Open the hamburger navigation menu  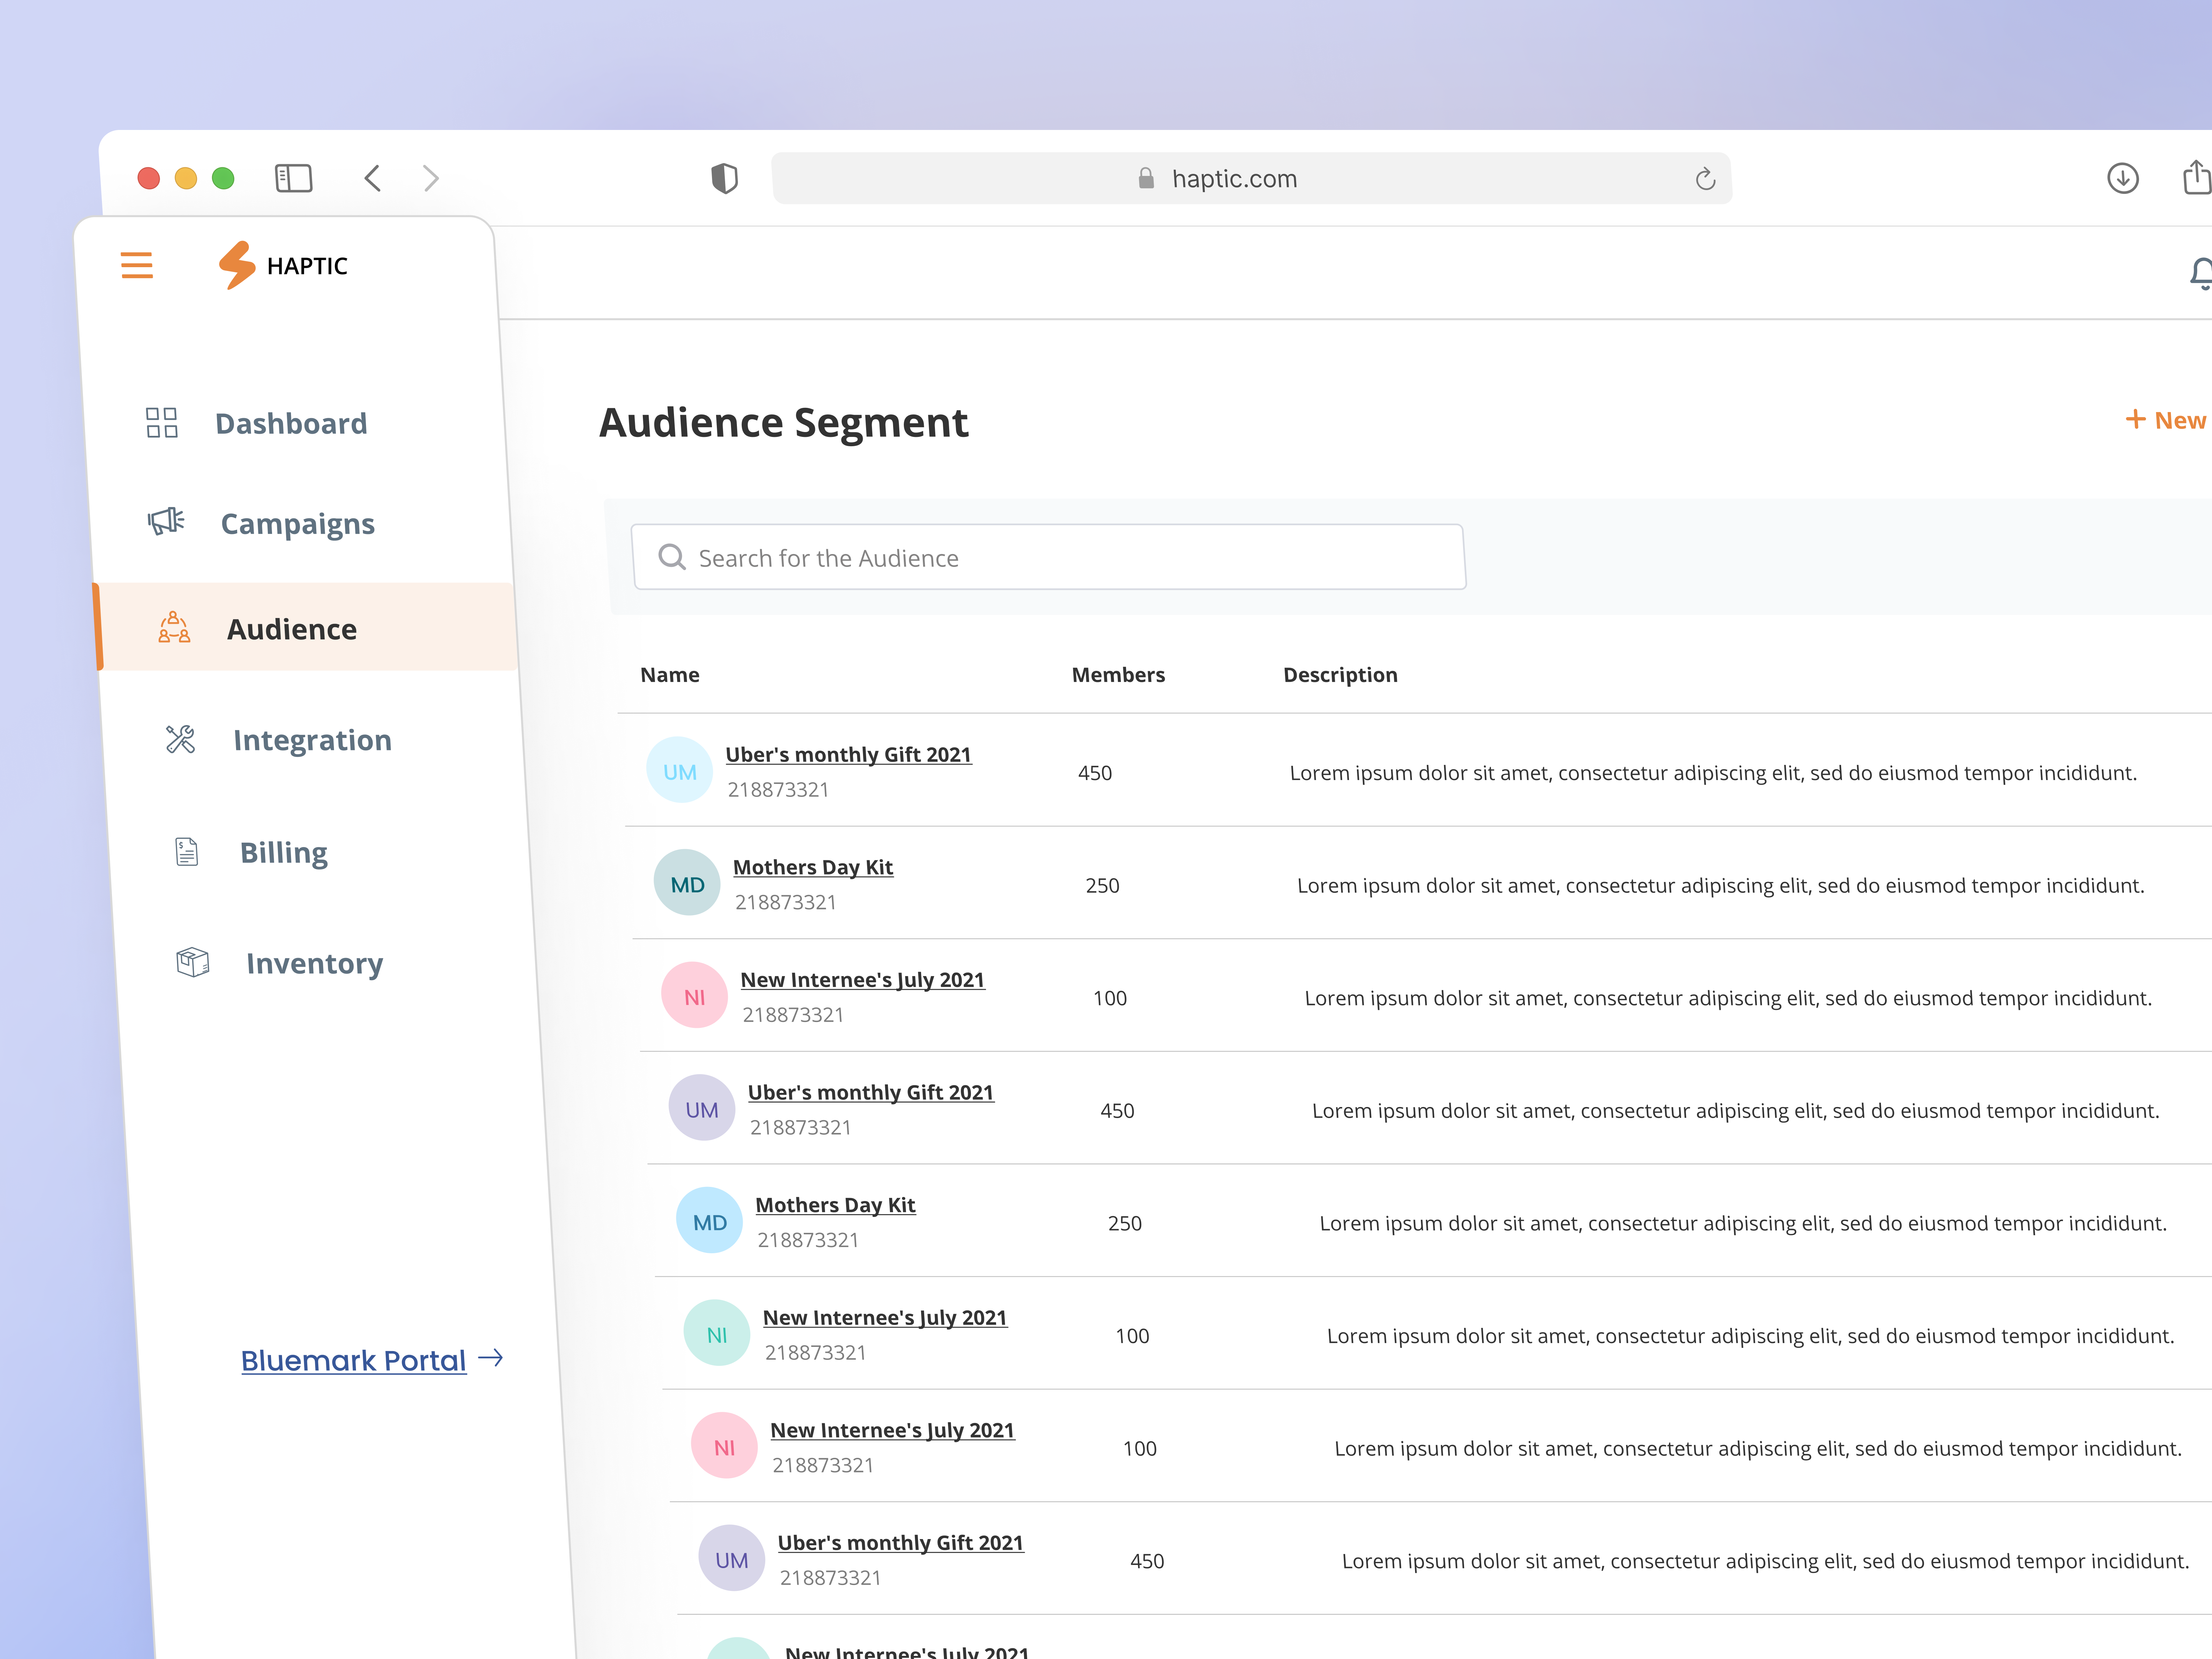137,265
